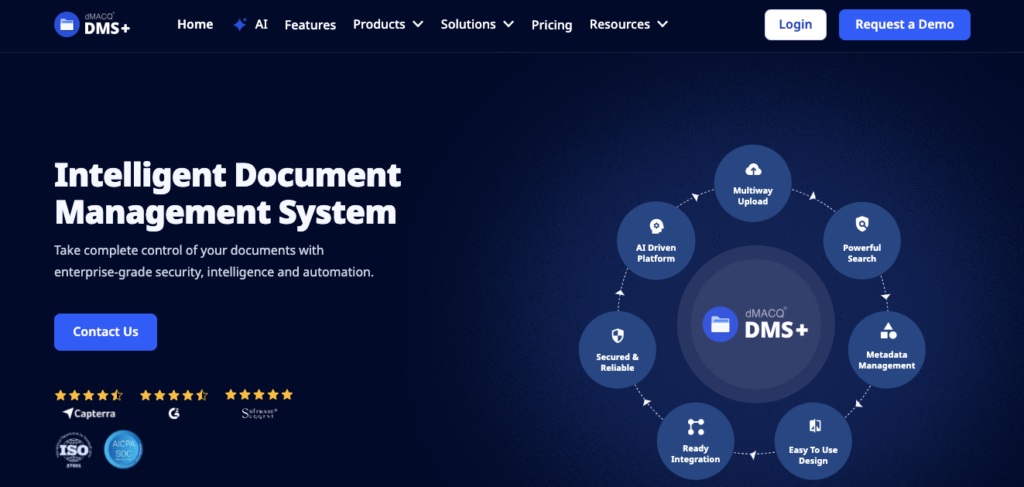Click the Secured & Reliable label
The height and width of the screenshot is (487, 1024).
(617, 362)
